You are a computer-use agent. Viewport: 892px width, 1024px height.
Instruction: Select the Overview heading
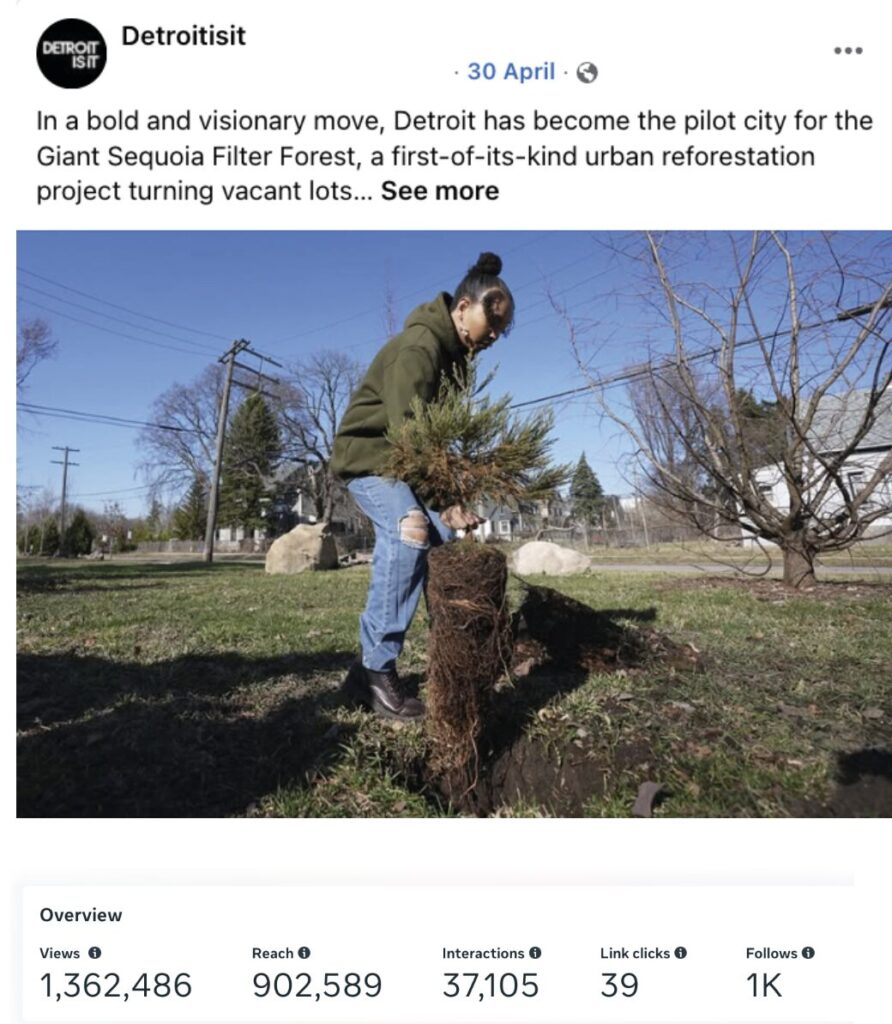pyautogui.click(x=81, y=915)
